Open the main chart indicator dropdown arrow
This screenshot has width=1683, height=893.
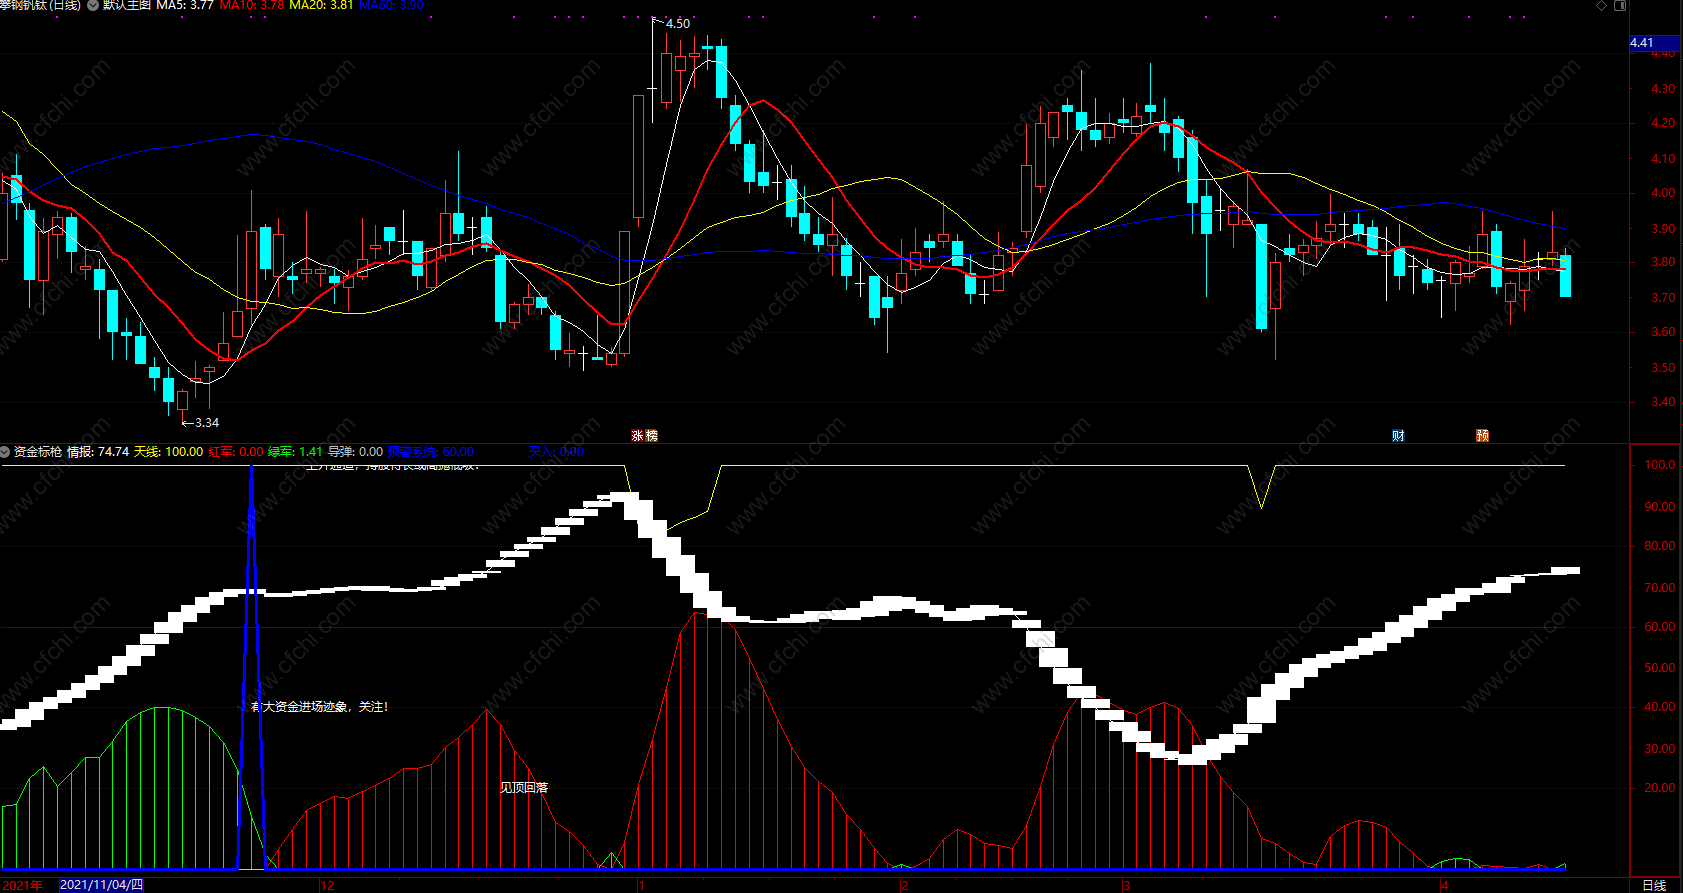pyautogui.click(x=93, y=5)
